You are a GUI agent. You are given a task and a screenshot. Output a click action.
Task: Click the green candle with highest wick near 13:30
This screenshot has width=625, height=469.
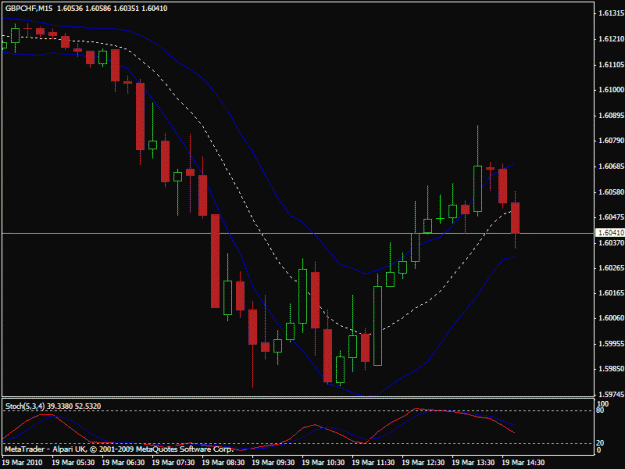click(x=478, y=188)
